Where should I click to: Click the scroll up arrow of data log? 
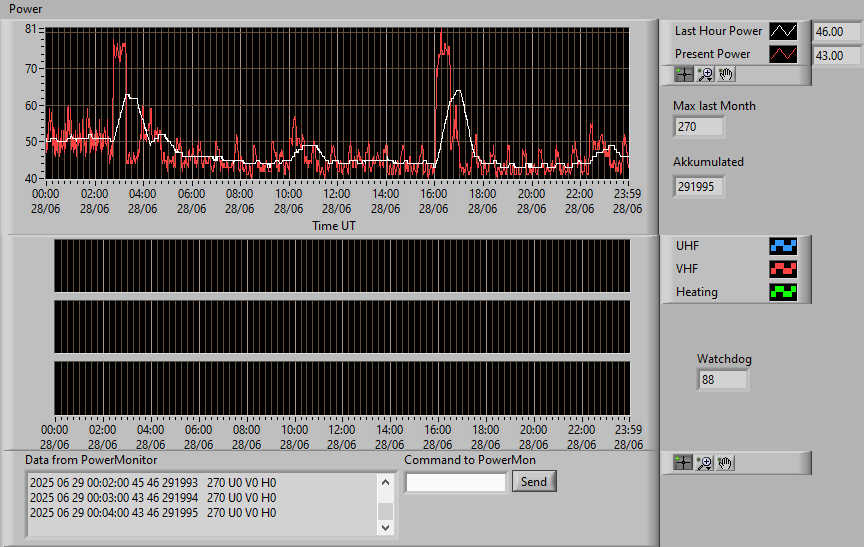[386, 483]
